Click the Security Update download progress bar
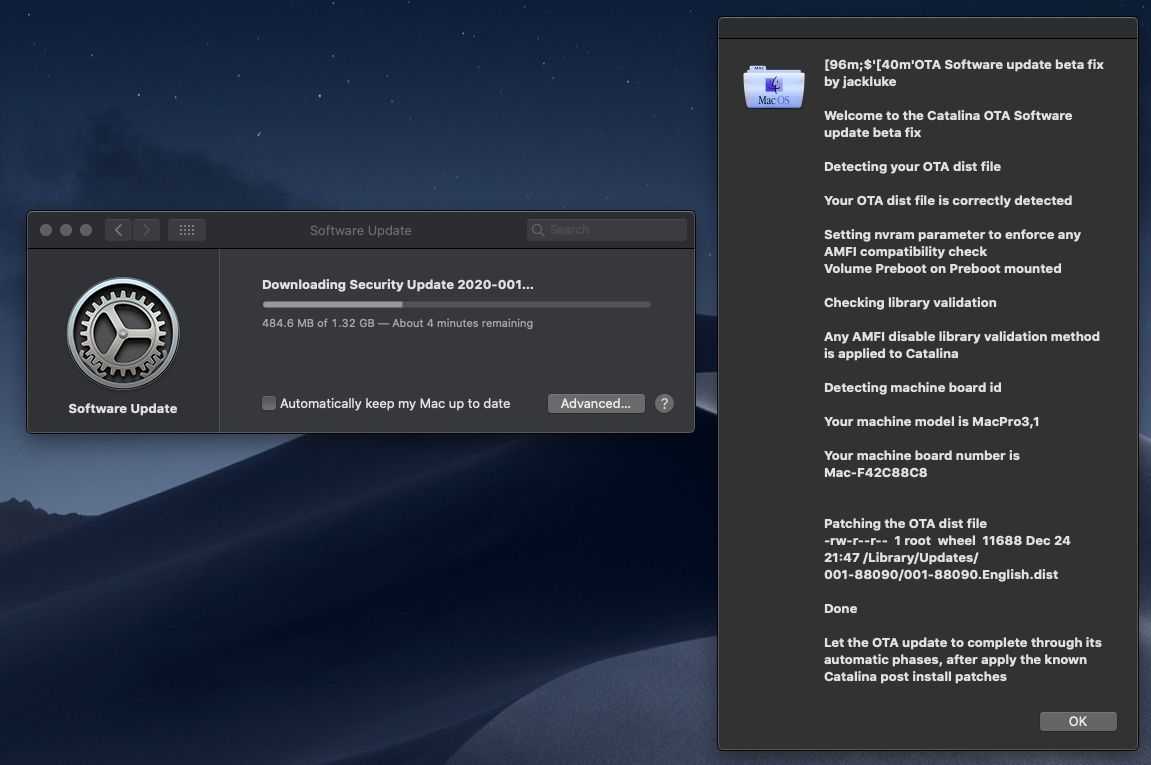The image size is (1151, 765). (x=456, y=304)
